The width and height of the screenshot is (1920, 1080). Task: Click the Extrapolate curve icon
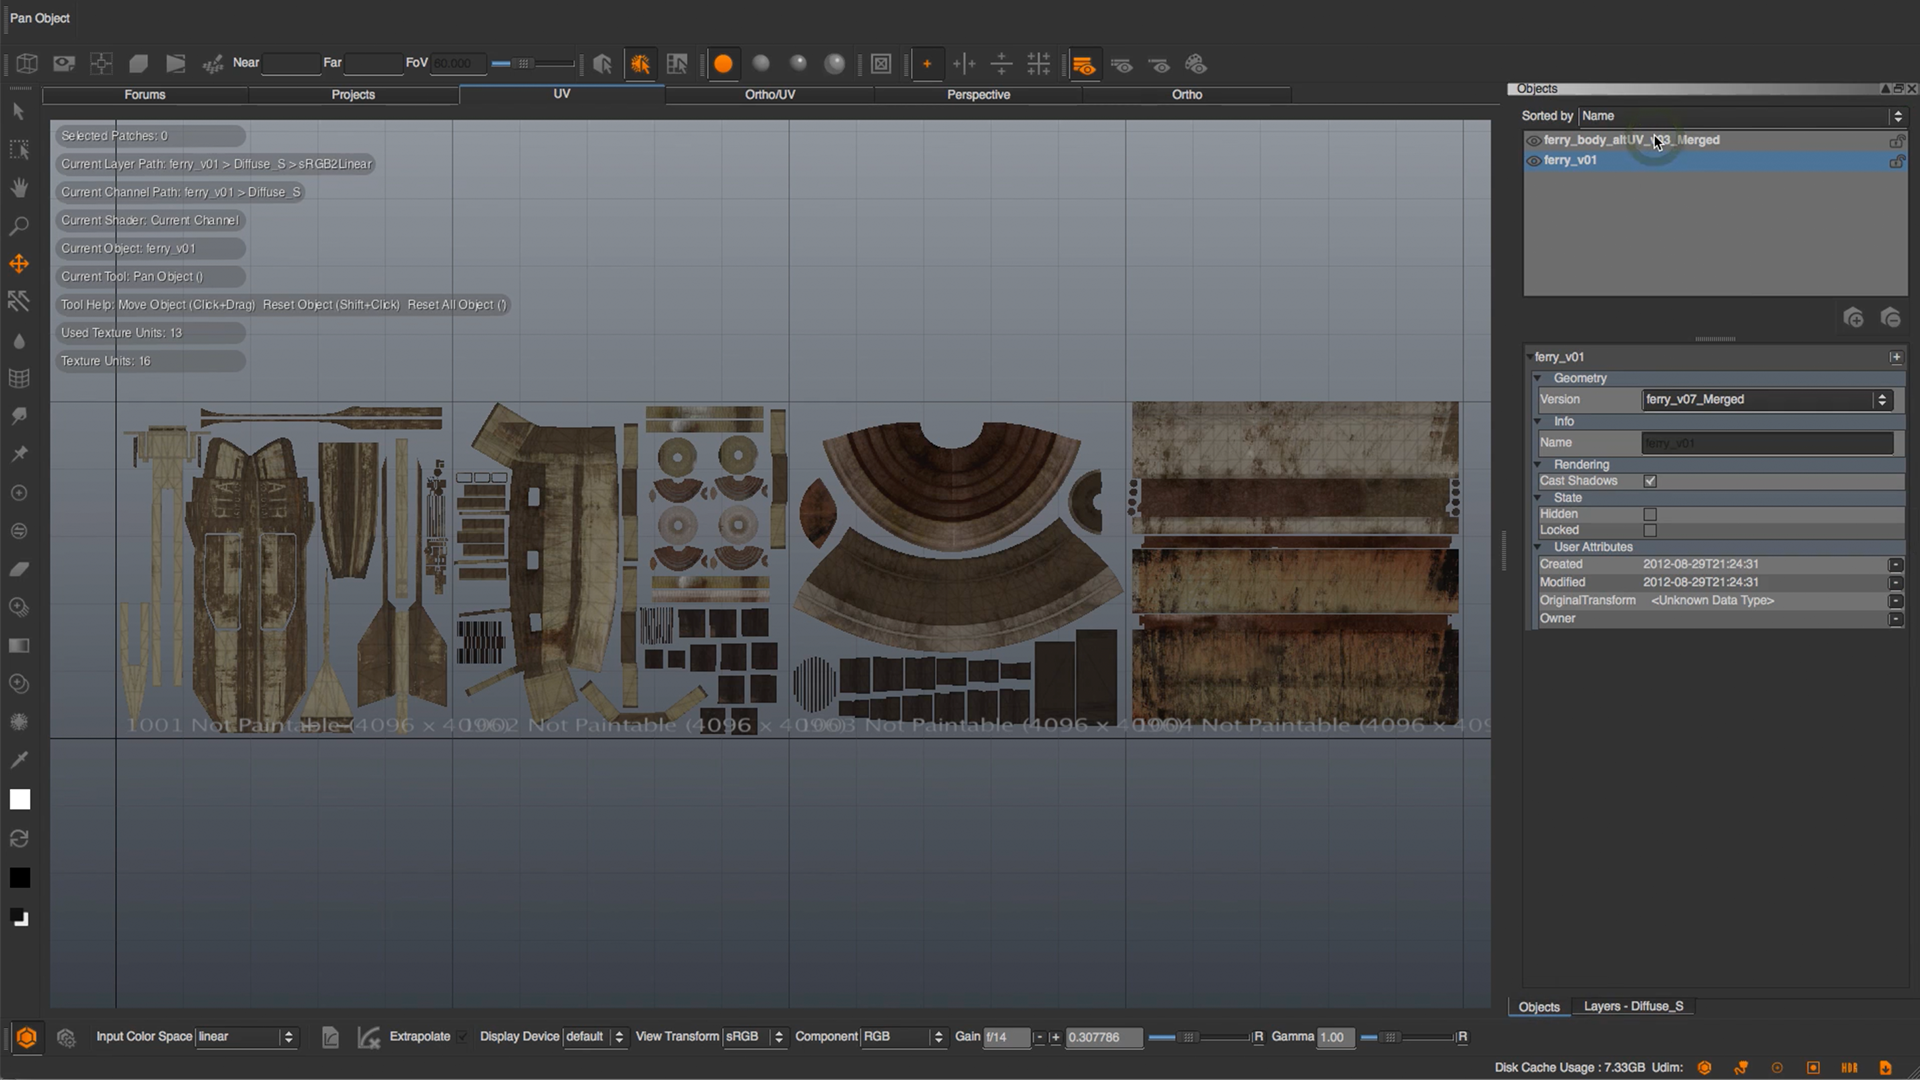tap(368, 1038)
